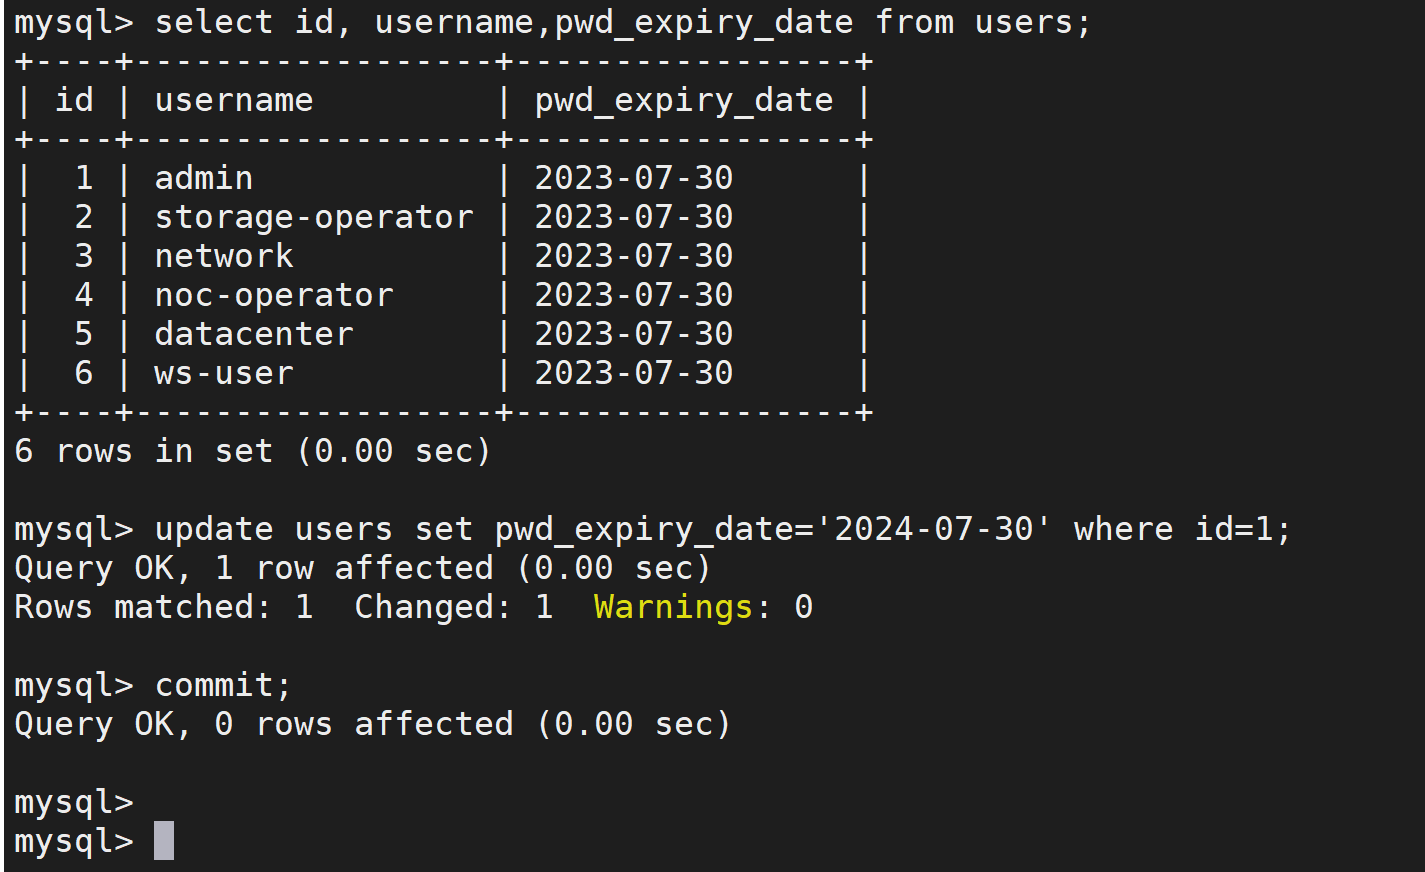Click the terminal cursor block at last prompt
Screen dimensions: 1425x872
164,841
